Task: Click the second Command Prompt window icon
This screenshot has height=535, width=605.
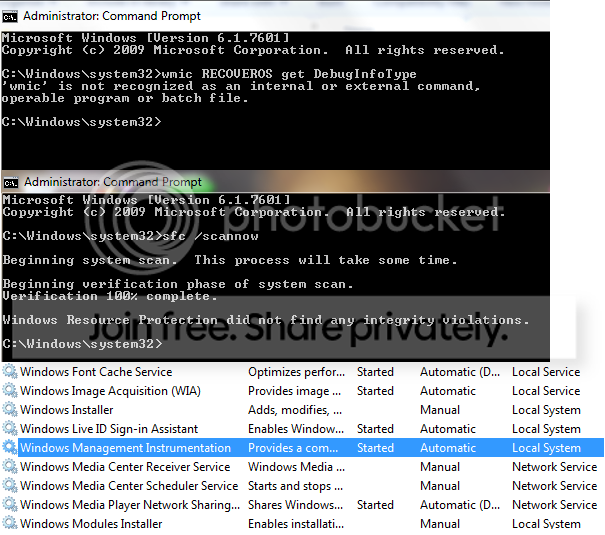Action: click(11, 182)
